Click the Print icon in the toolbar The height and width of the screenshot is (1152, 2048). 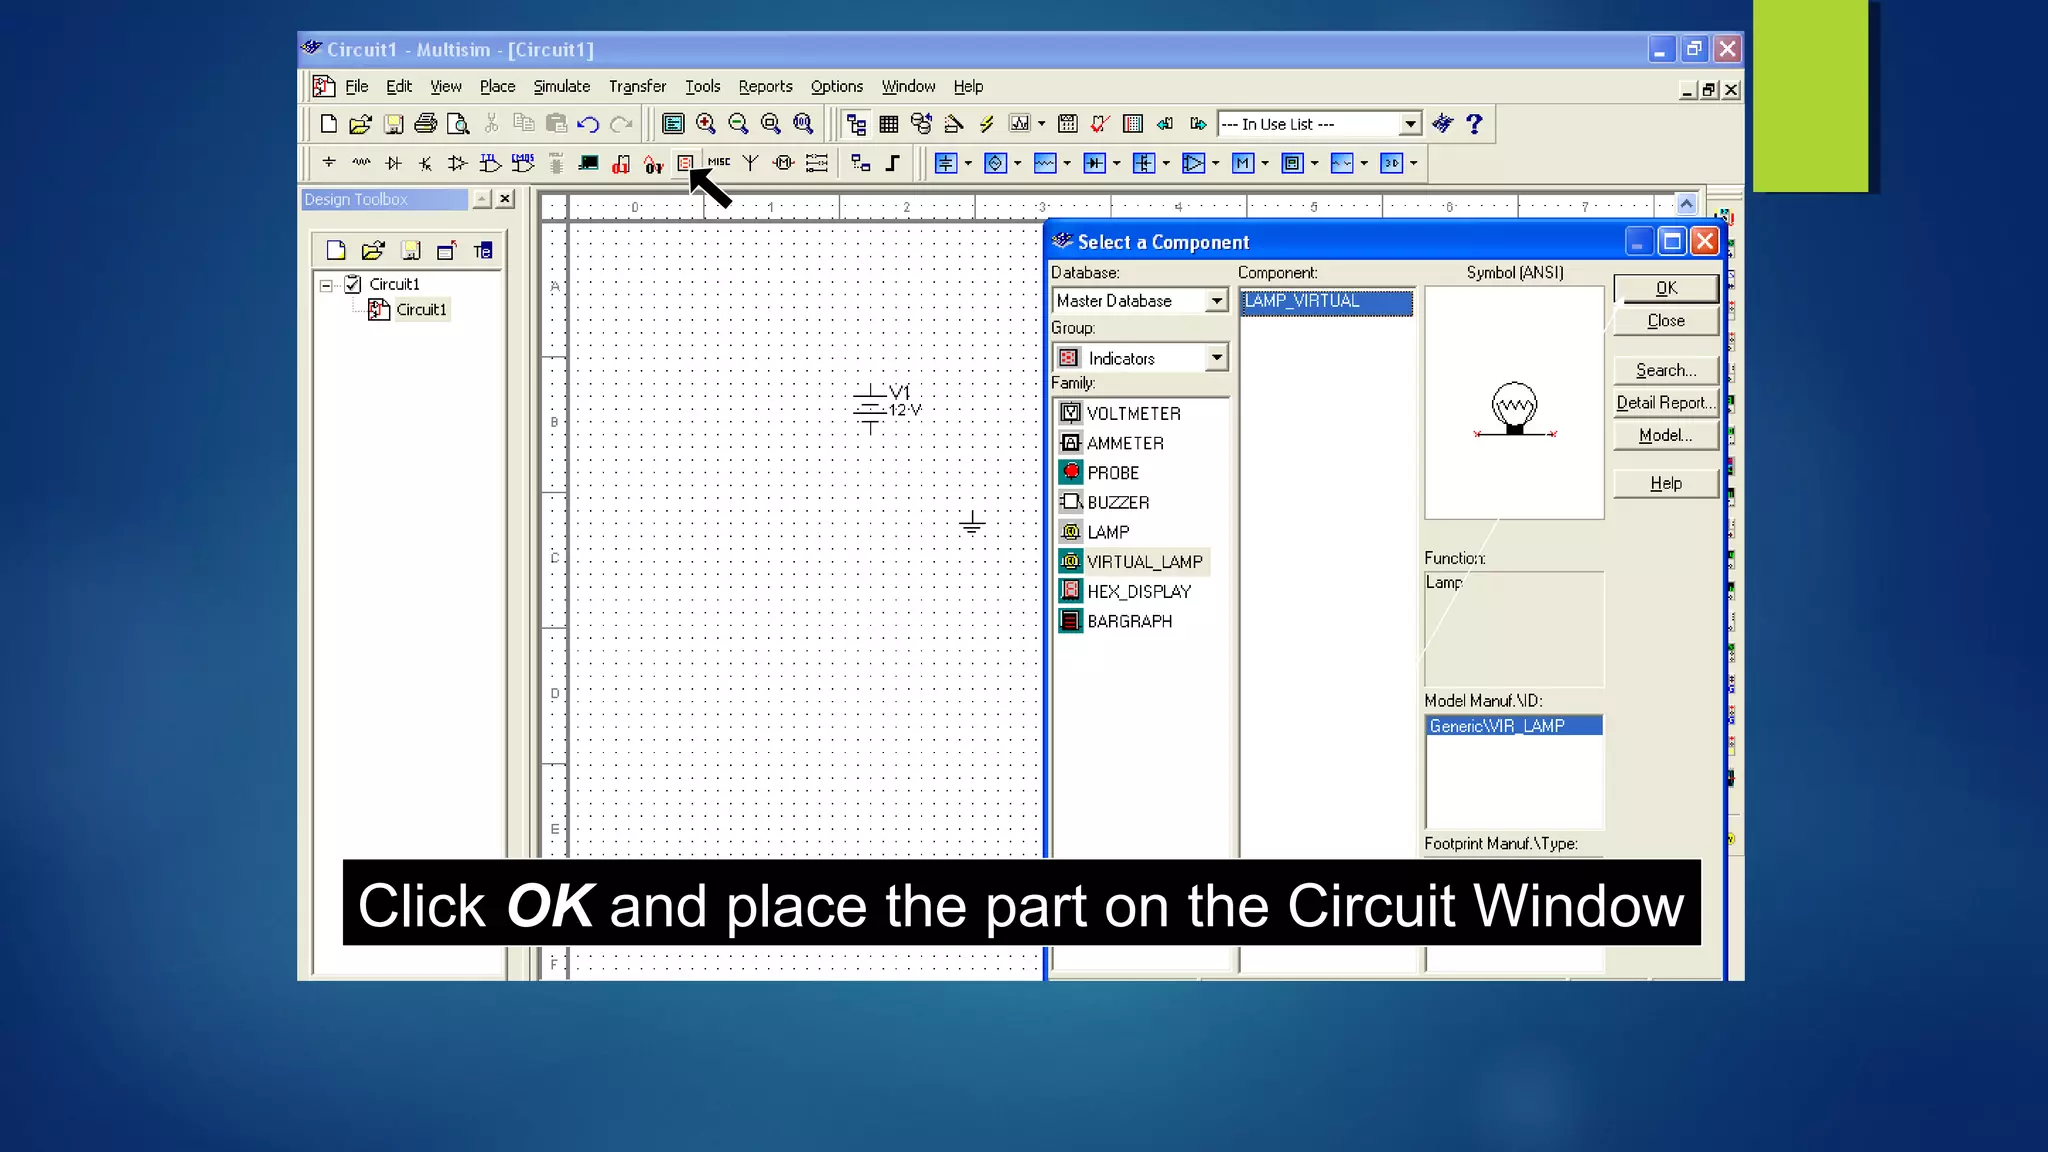[425, 124]
